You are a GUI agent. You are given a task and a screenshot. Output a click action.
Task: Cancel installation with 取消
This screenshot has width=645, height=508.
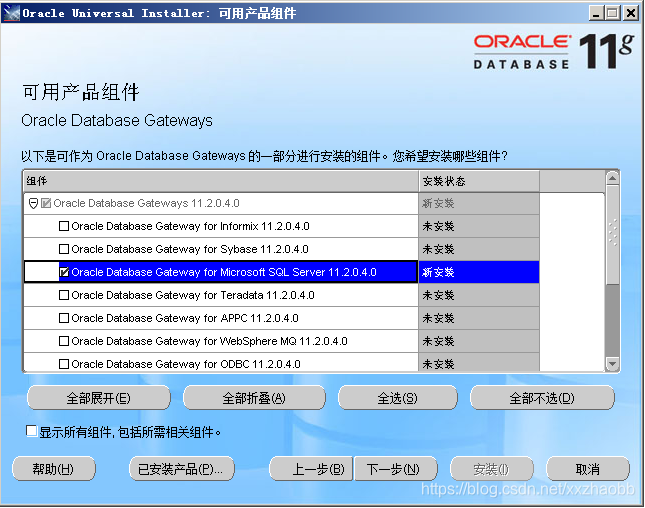point(587,469)
